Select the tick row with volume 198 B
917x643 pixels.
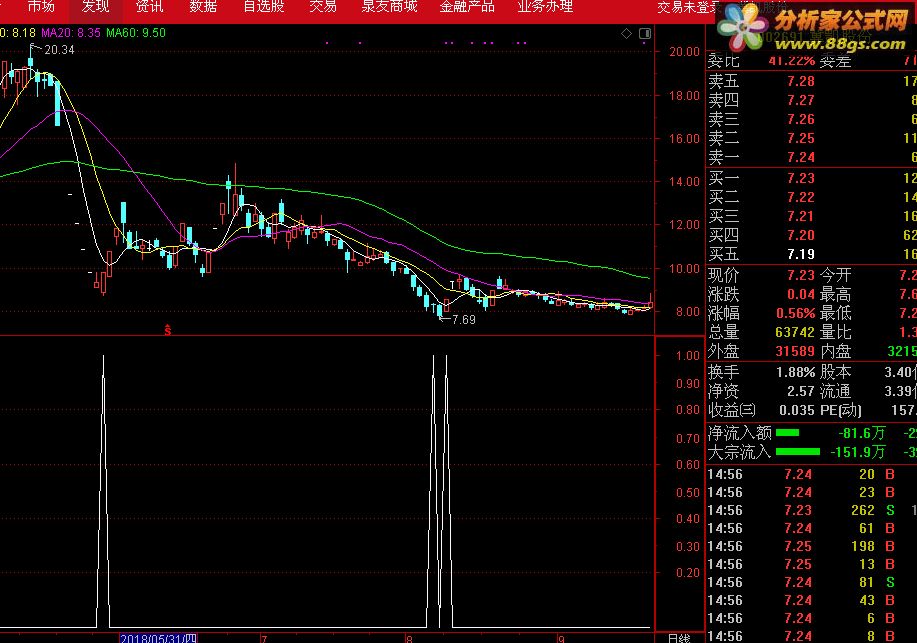tap(811, 546)
